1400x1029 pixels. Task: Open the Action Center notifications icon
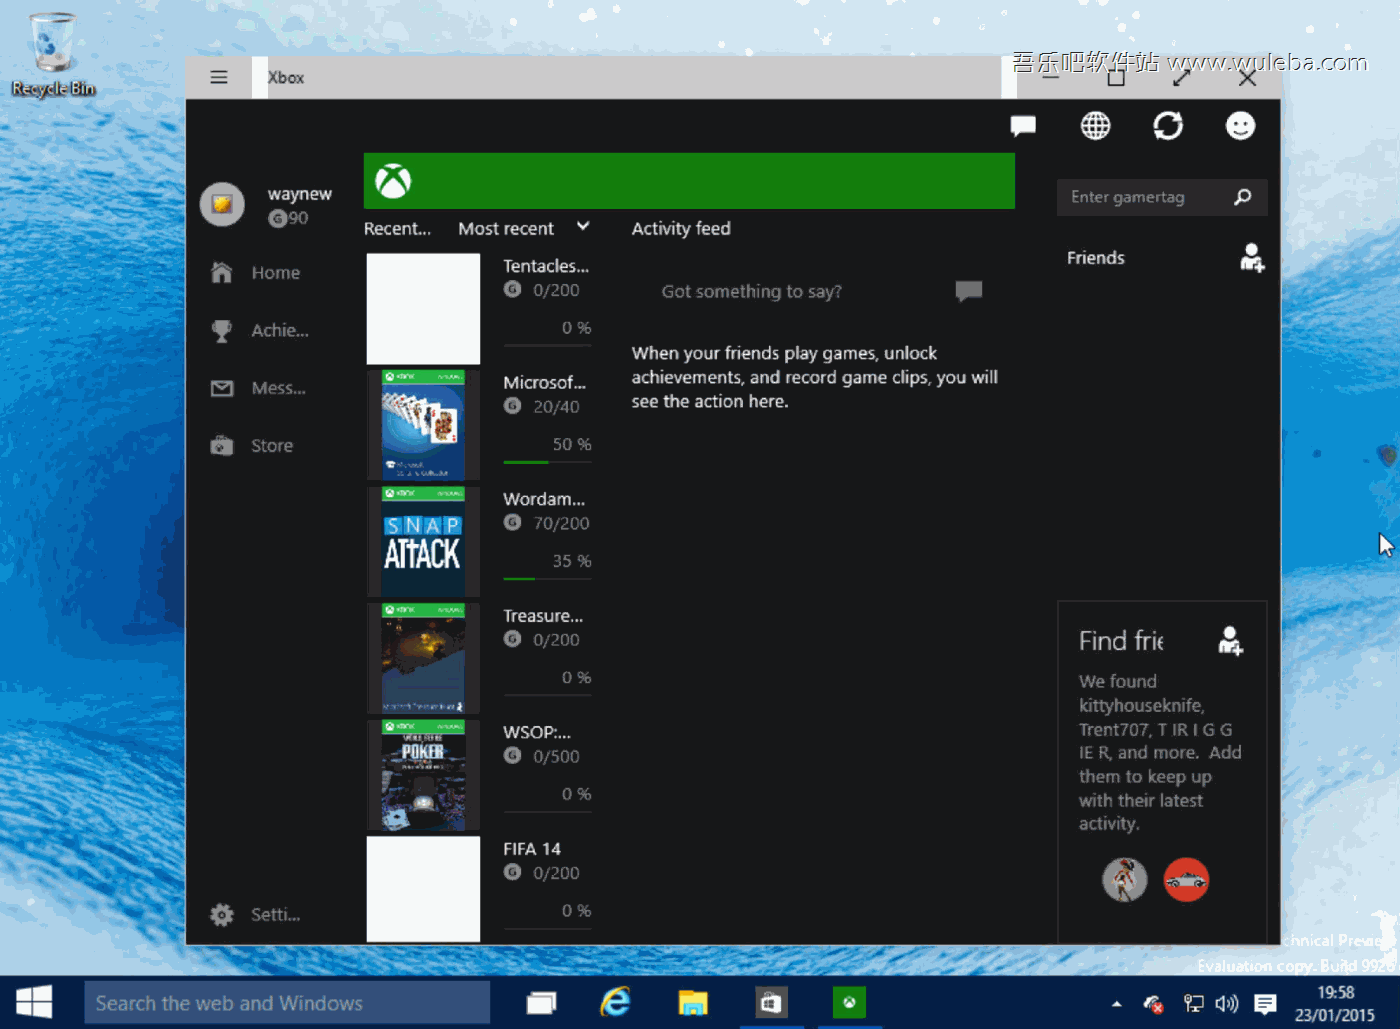1265,1004
